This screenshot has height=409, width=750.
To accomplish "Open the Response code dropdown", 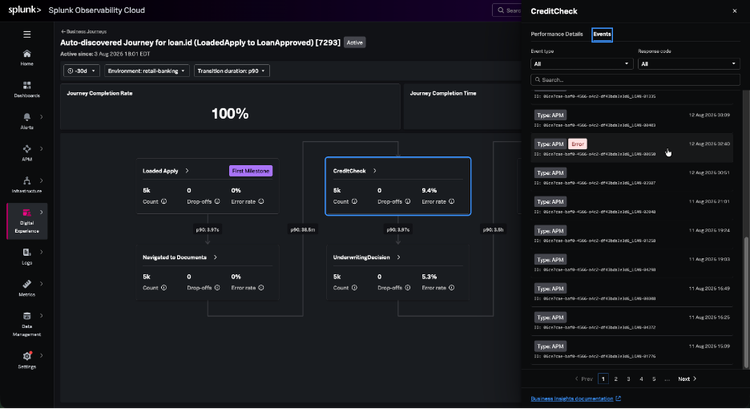I will (689, 64).
